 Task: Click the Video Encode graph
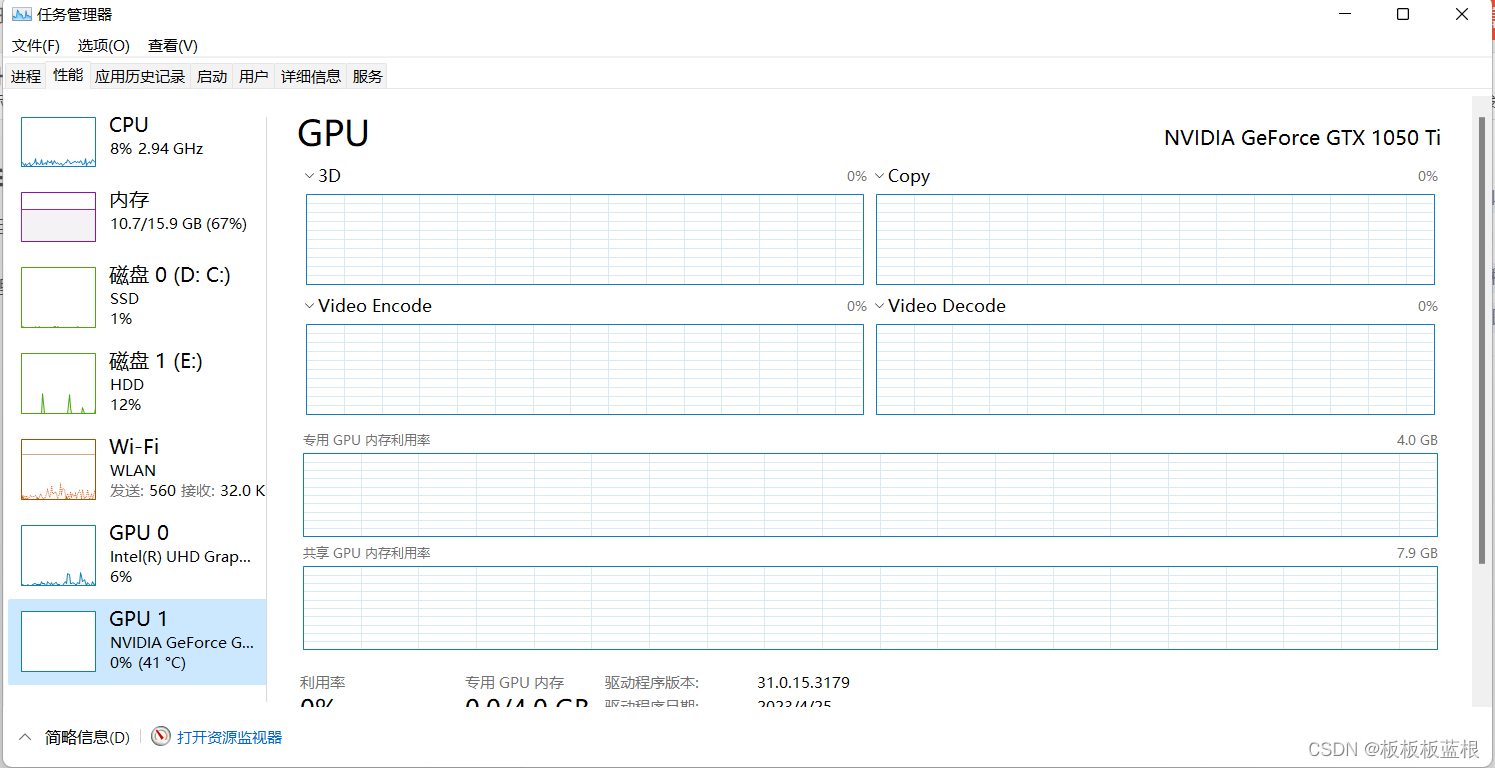[x=585, y=369]
